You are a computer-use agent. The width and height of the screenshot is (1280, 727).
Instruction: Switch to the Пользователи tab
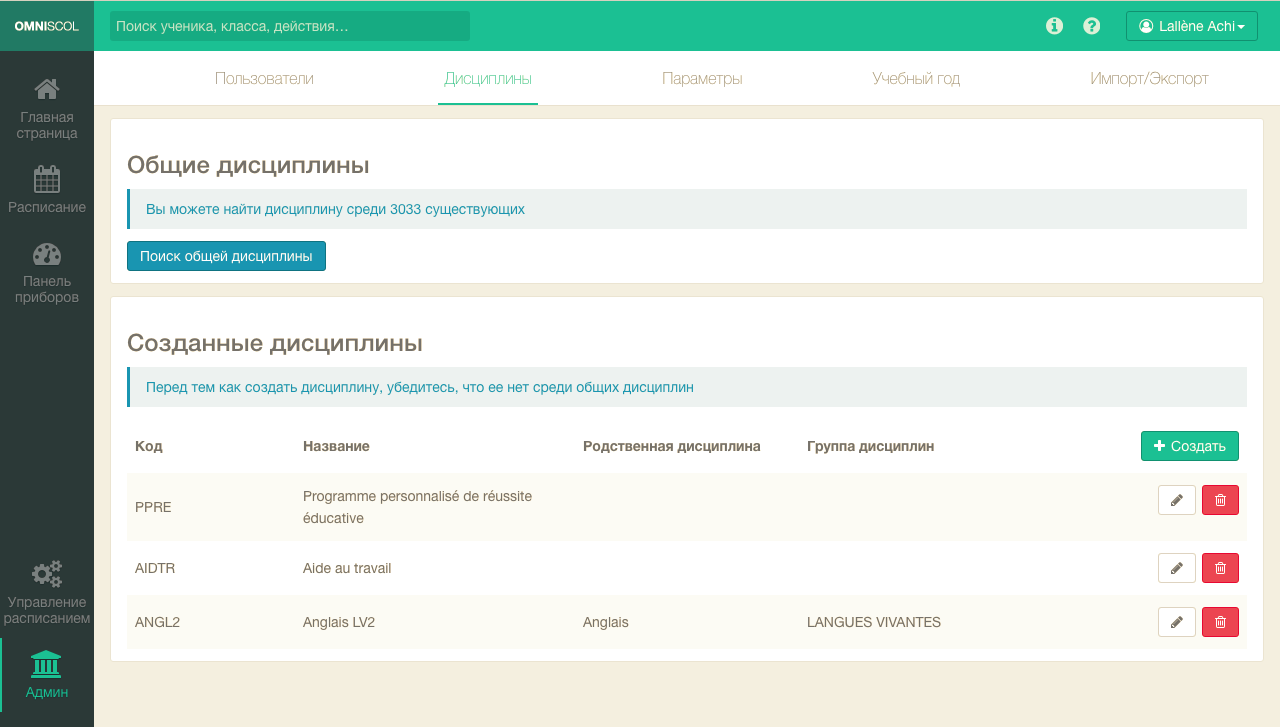(264, 79)
